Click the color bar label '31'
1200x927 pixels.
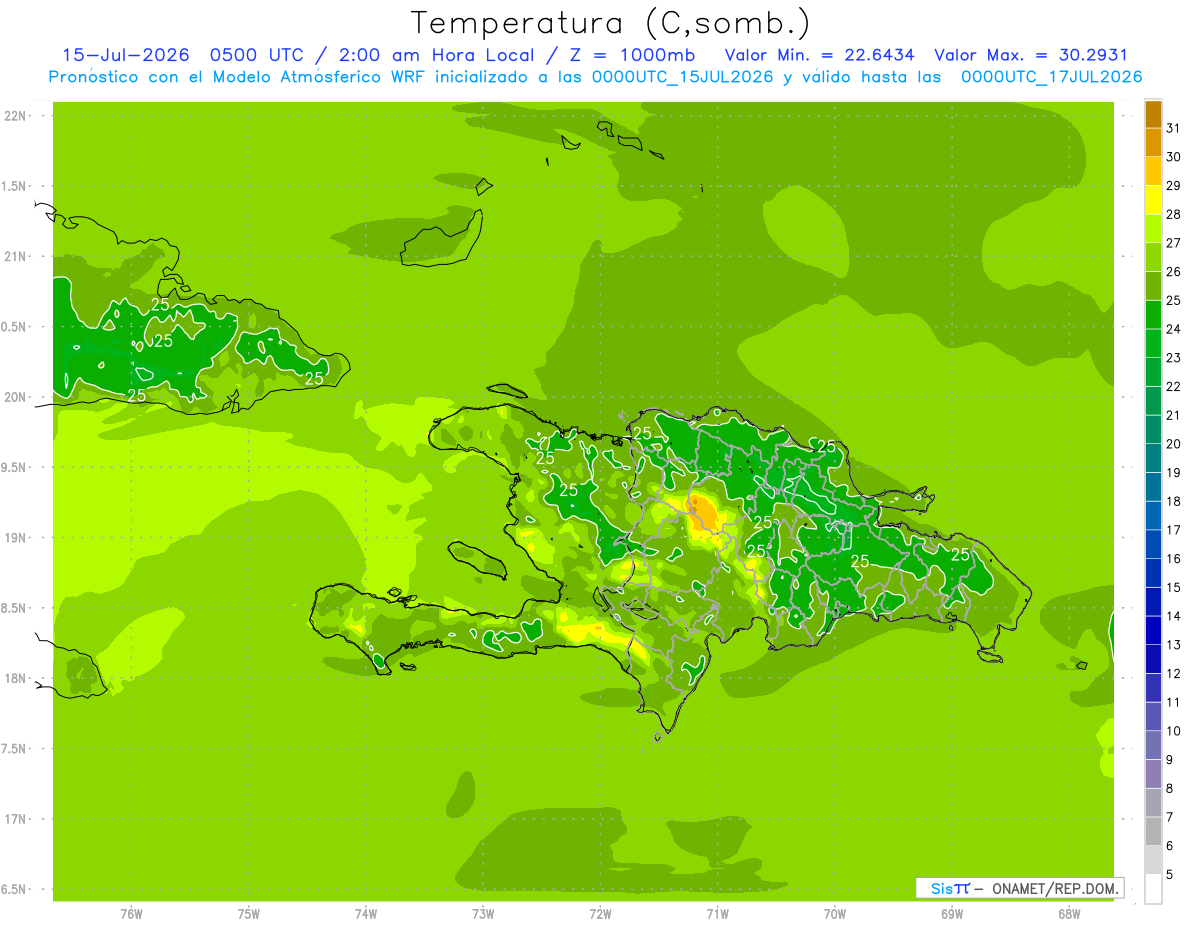pos(1174,129)
